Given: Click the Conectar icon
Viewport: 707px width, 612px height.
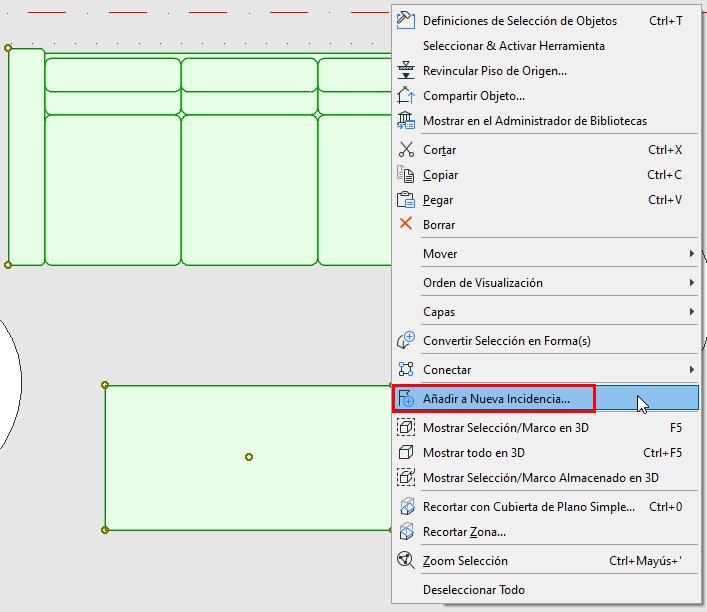Looking at the screenshot, I should tap(406, 369).
